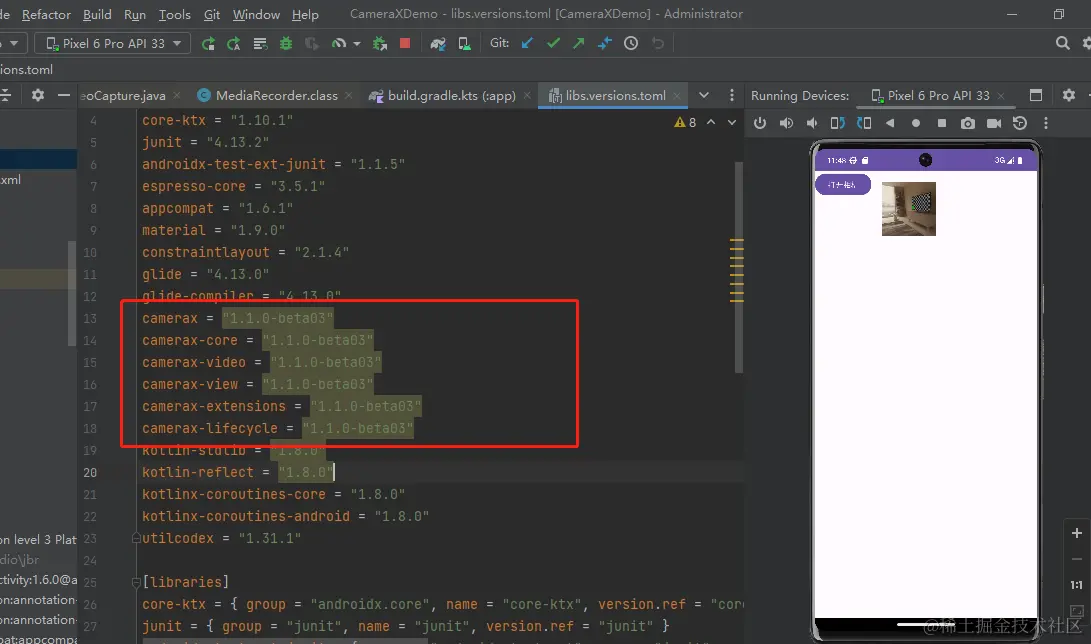Open the Refactor menu
1091x644 pixels.
(x=46, y=14)
